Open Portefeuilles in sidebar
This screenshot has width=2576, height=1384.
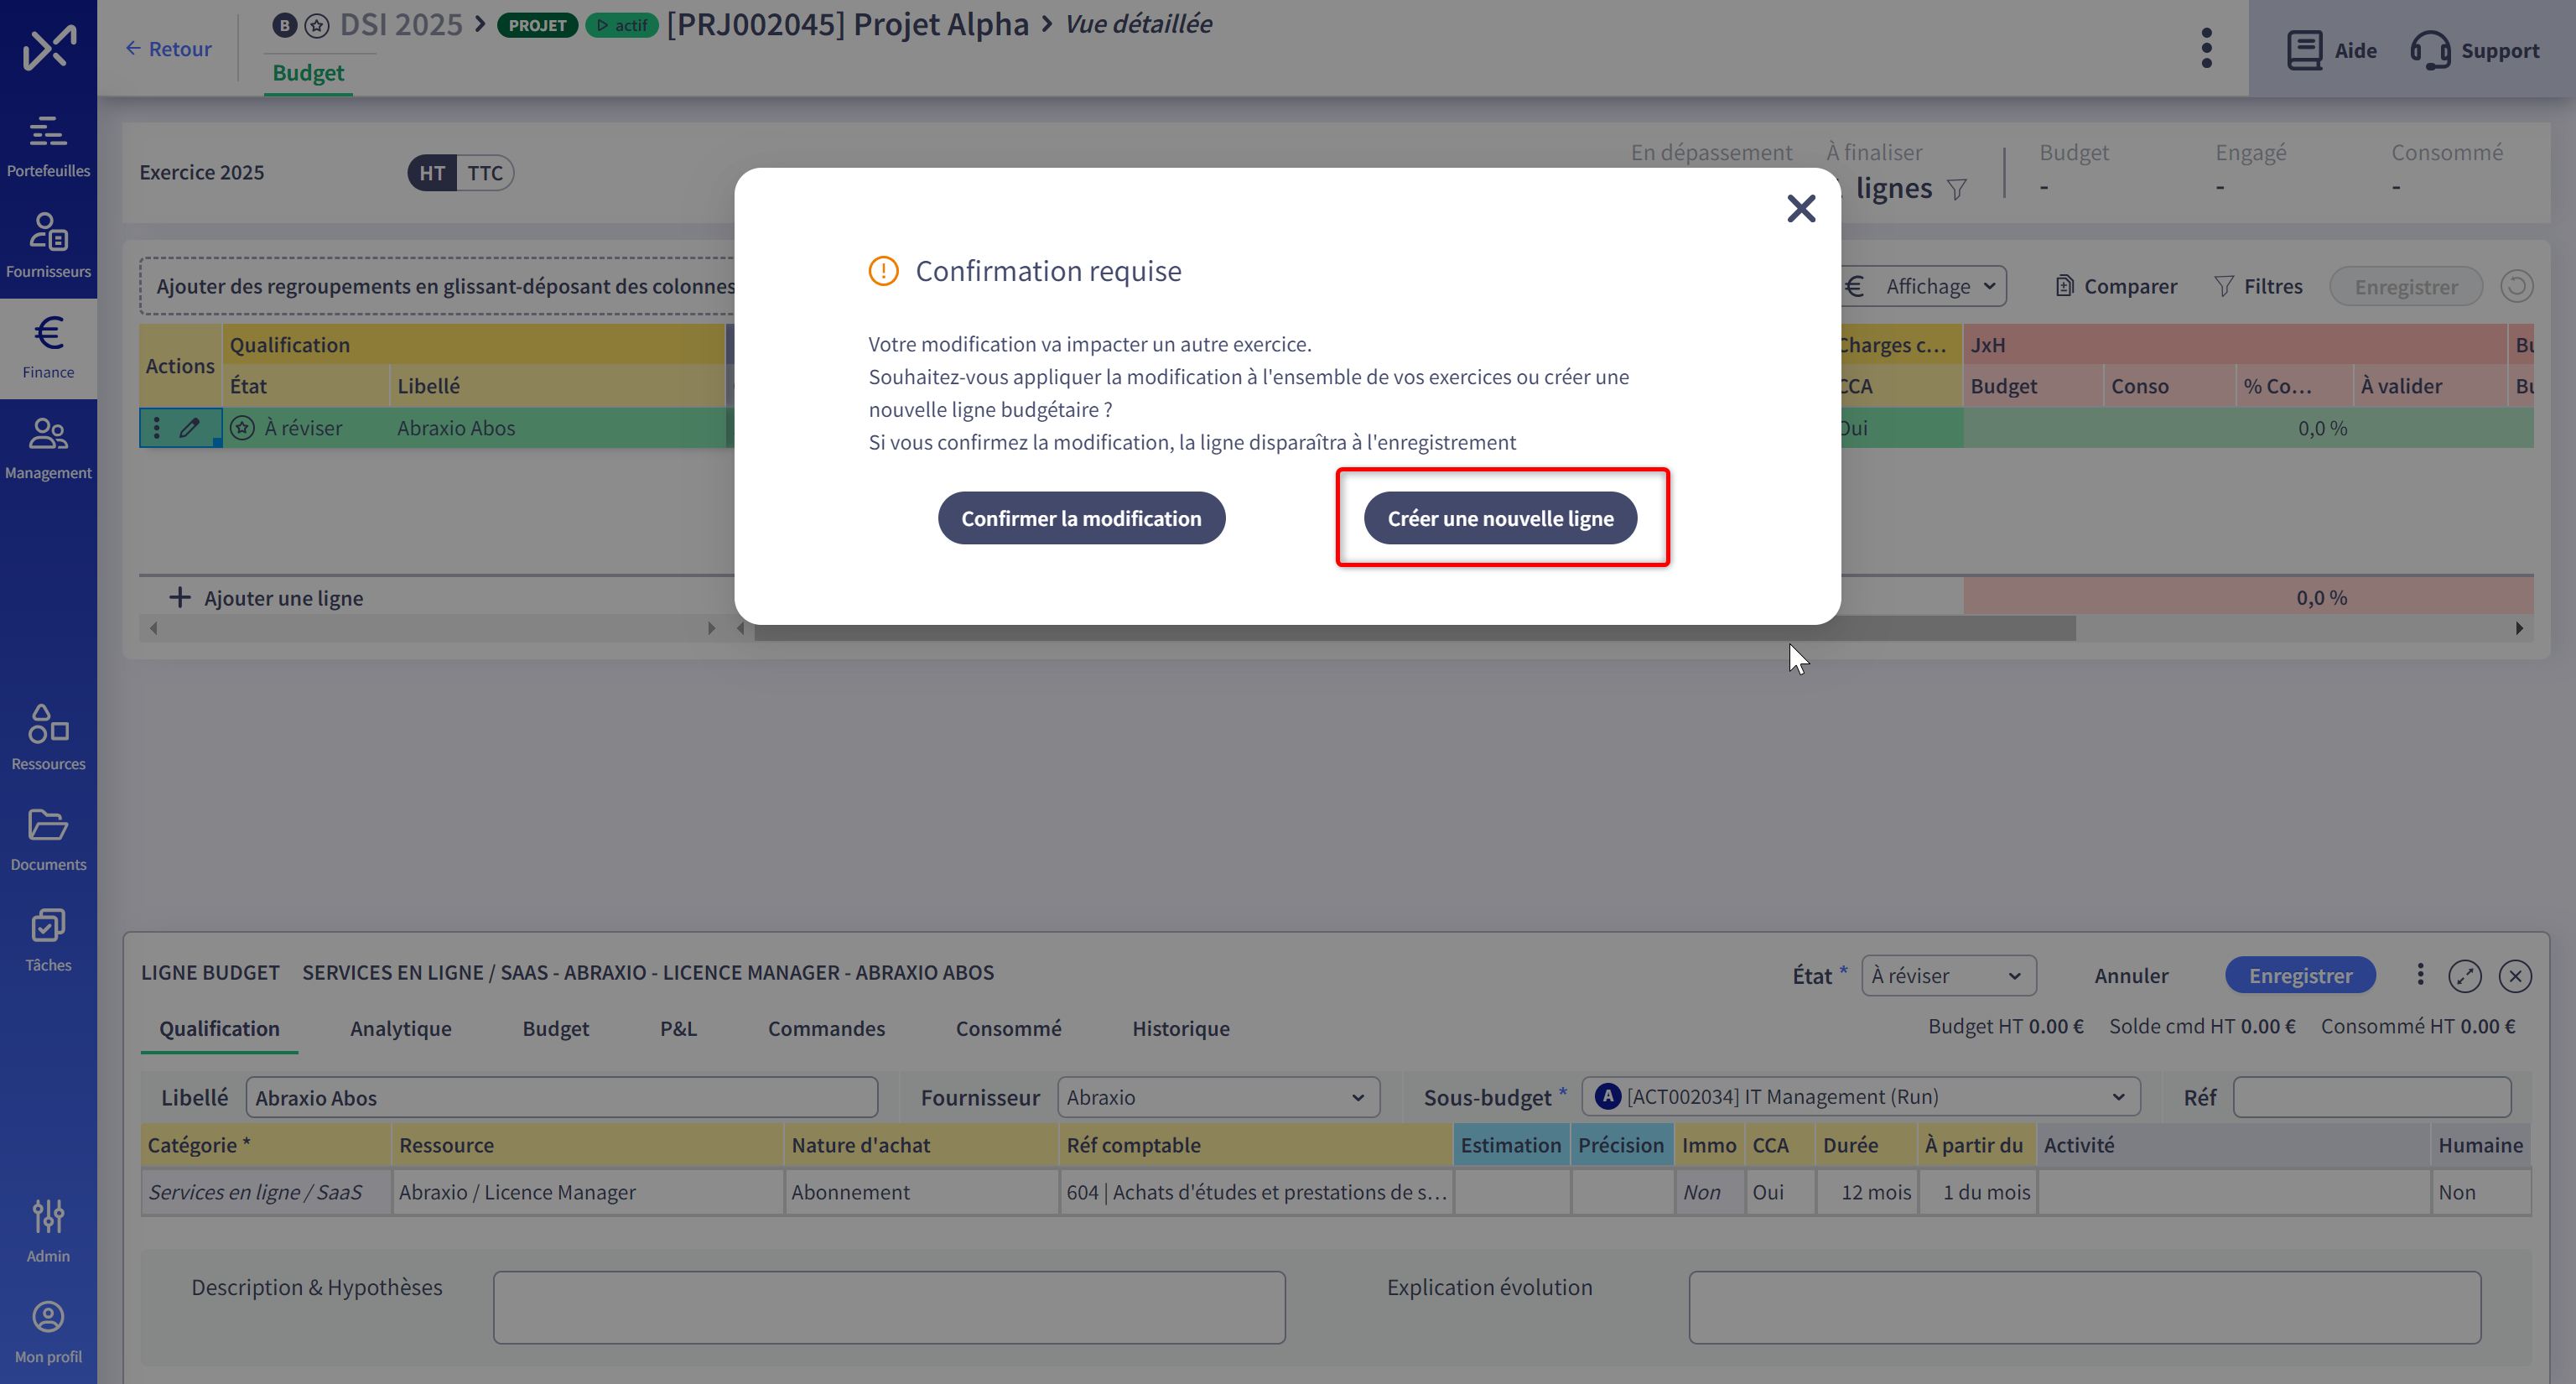48,146
